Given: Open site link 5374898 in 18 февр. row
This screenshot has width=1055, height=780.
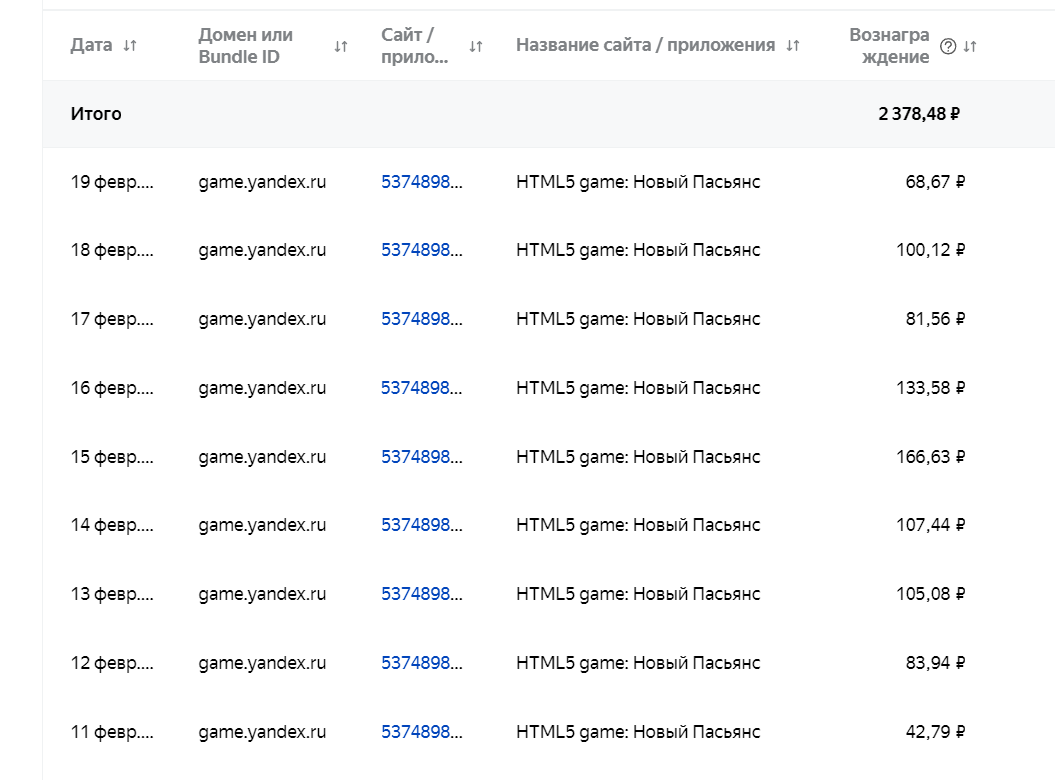Looking at the screenshot, I should pyautogui.click(x=421, y=250).
